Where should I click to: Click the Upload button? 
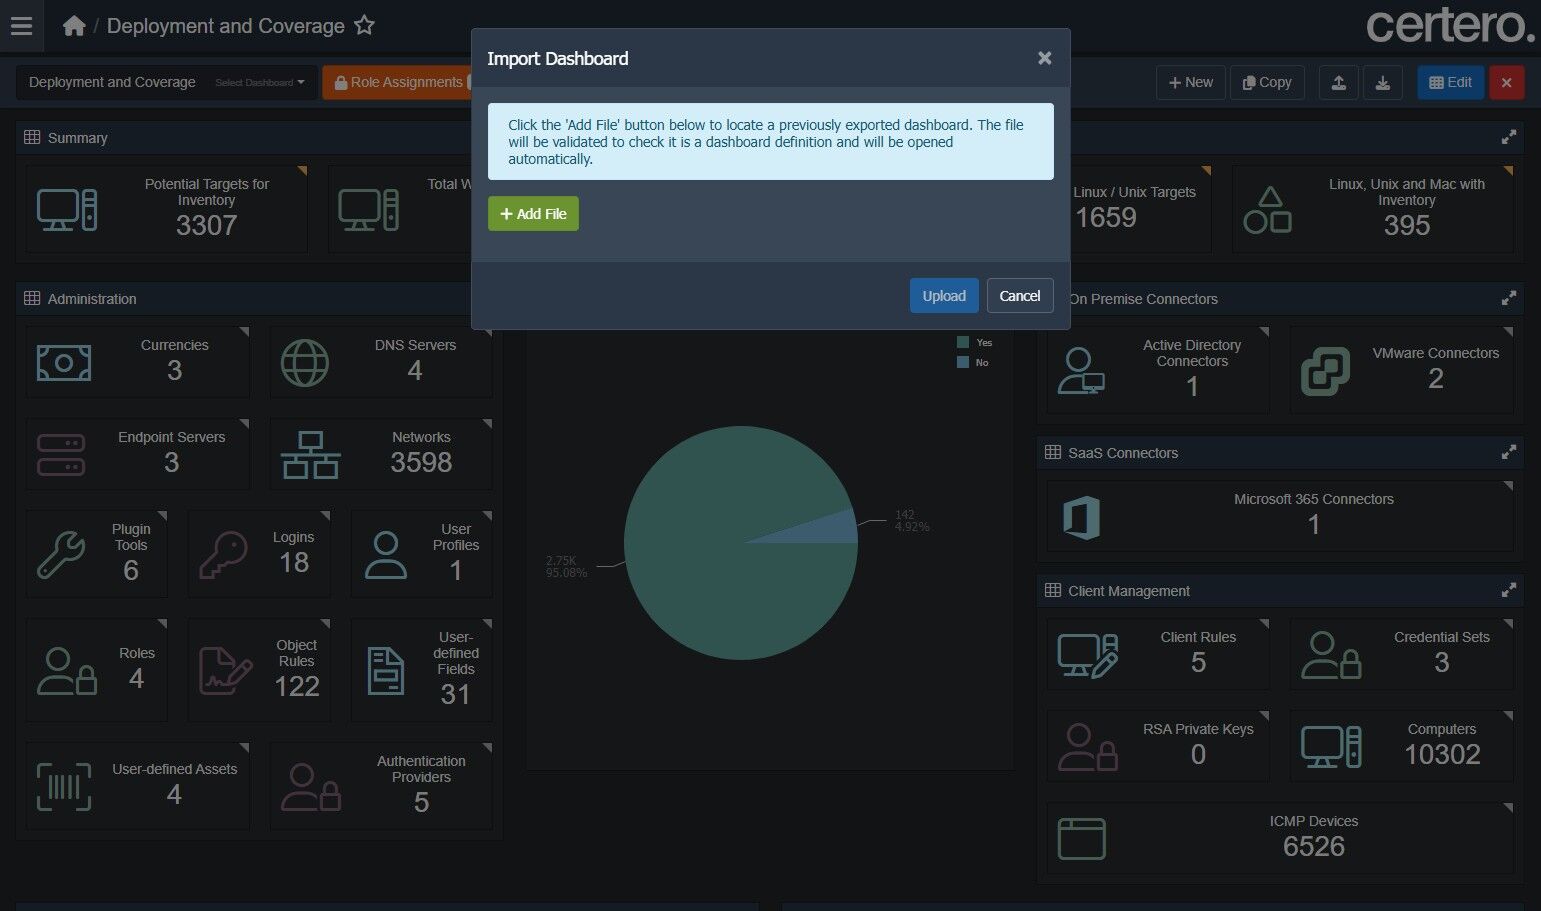pos(944,296)
